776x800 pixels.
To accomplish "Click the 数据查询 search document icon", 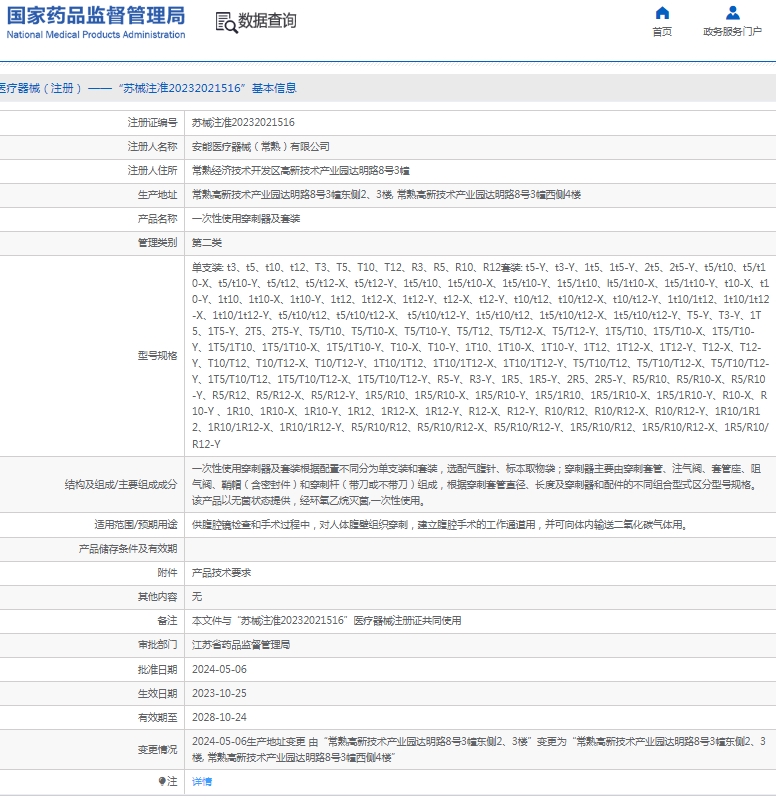I will click(226, 22).
